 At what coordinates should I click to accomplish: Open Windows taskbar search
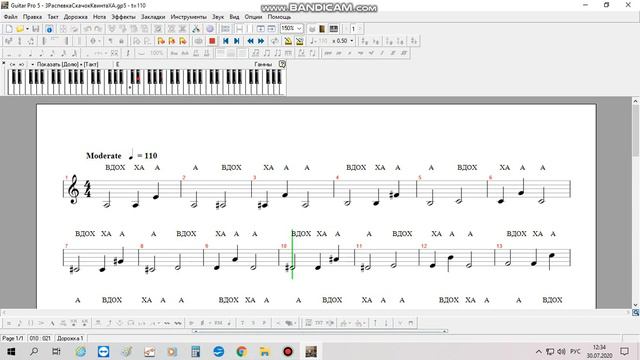coord(34,351)
